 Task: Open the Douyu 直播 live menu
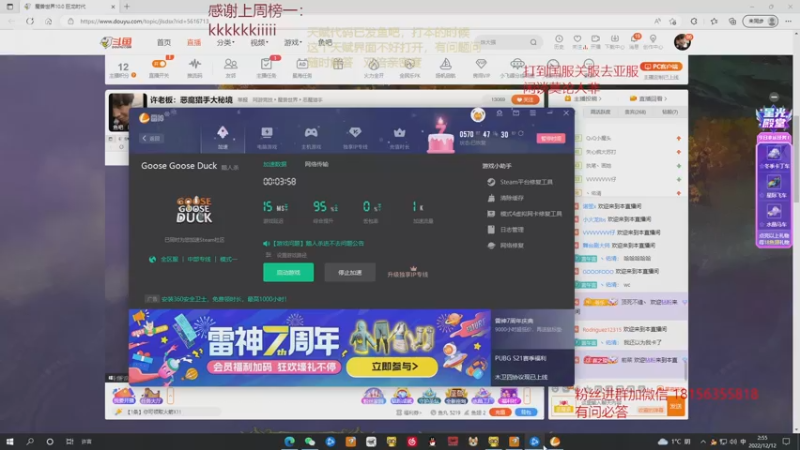tap(194, 42)
